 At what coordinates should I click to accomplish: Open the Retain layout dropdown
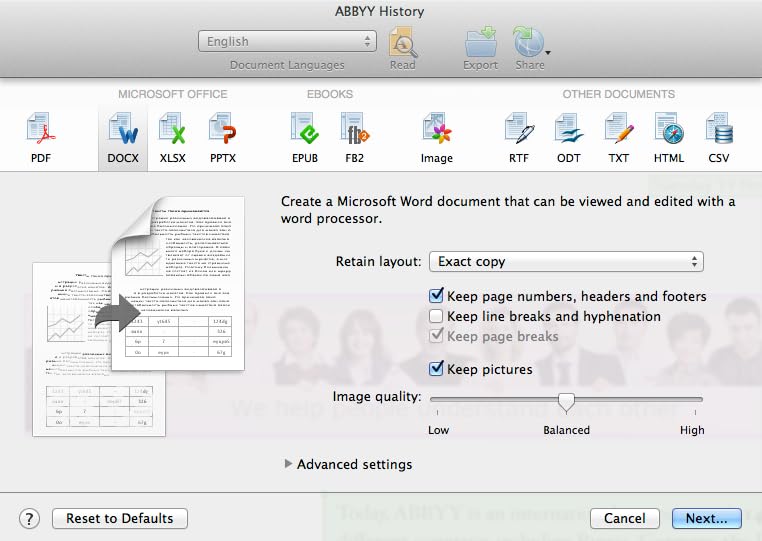[566, 262]
